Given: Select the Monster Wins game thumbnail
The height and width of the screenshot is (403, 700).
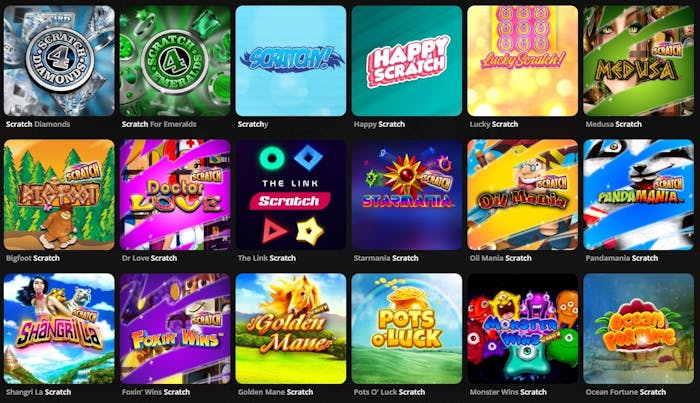Looking at the screenshot, I should tap(523, 328).
